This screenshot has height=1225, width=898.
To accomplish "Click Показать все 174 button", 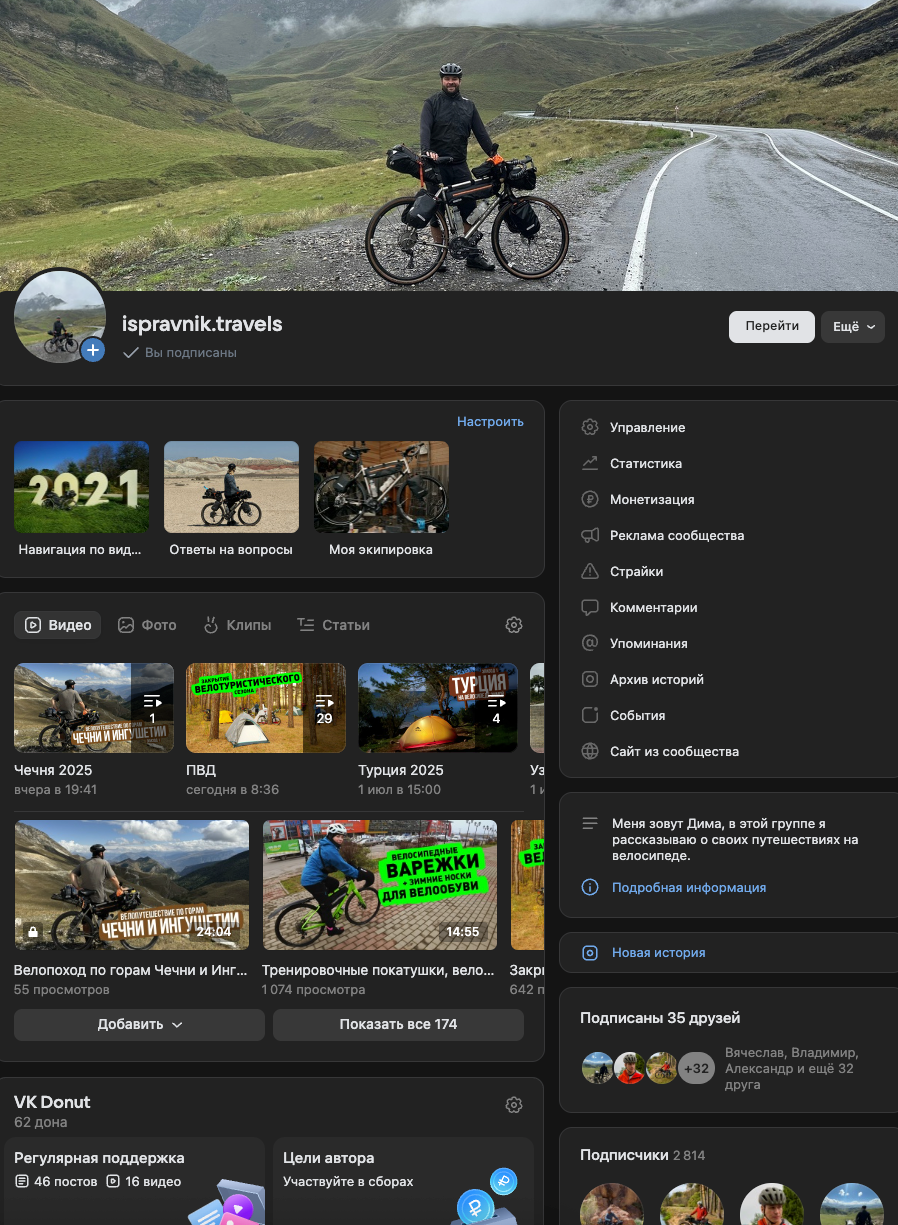I will coord(398,1024).
